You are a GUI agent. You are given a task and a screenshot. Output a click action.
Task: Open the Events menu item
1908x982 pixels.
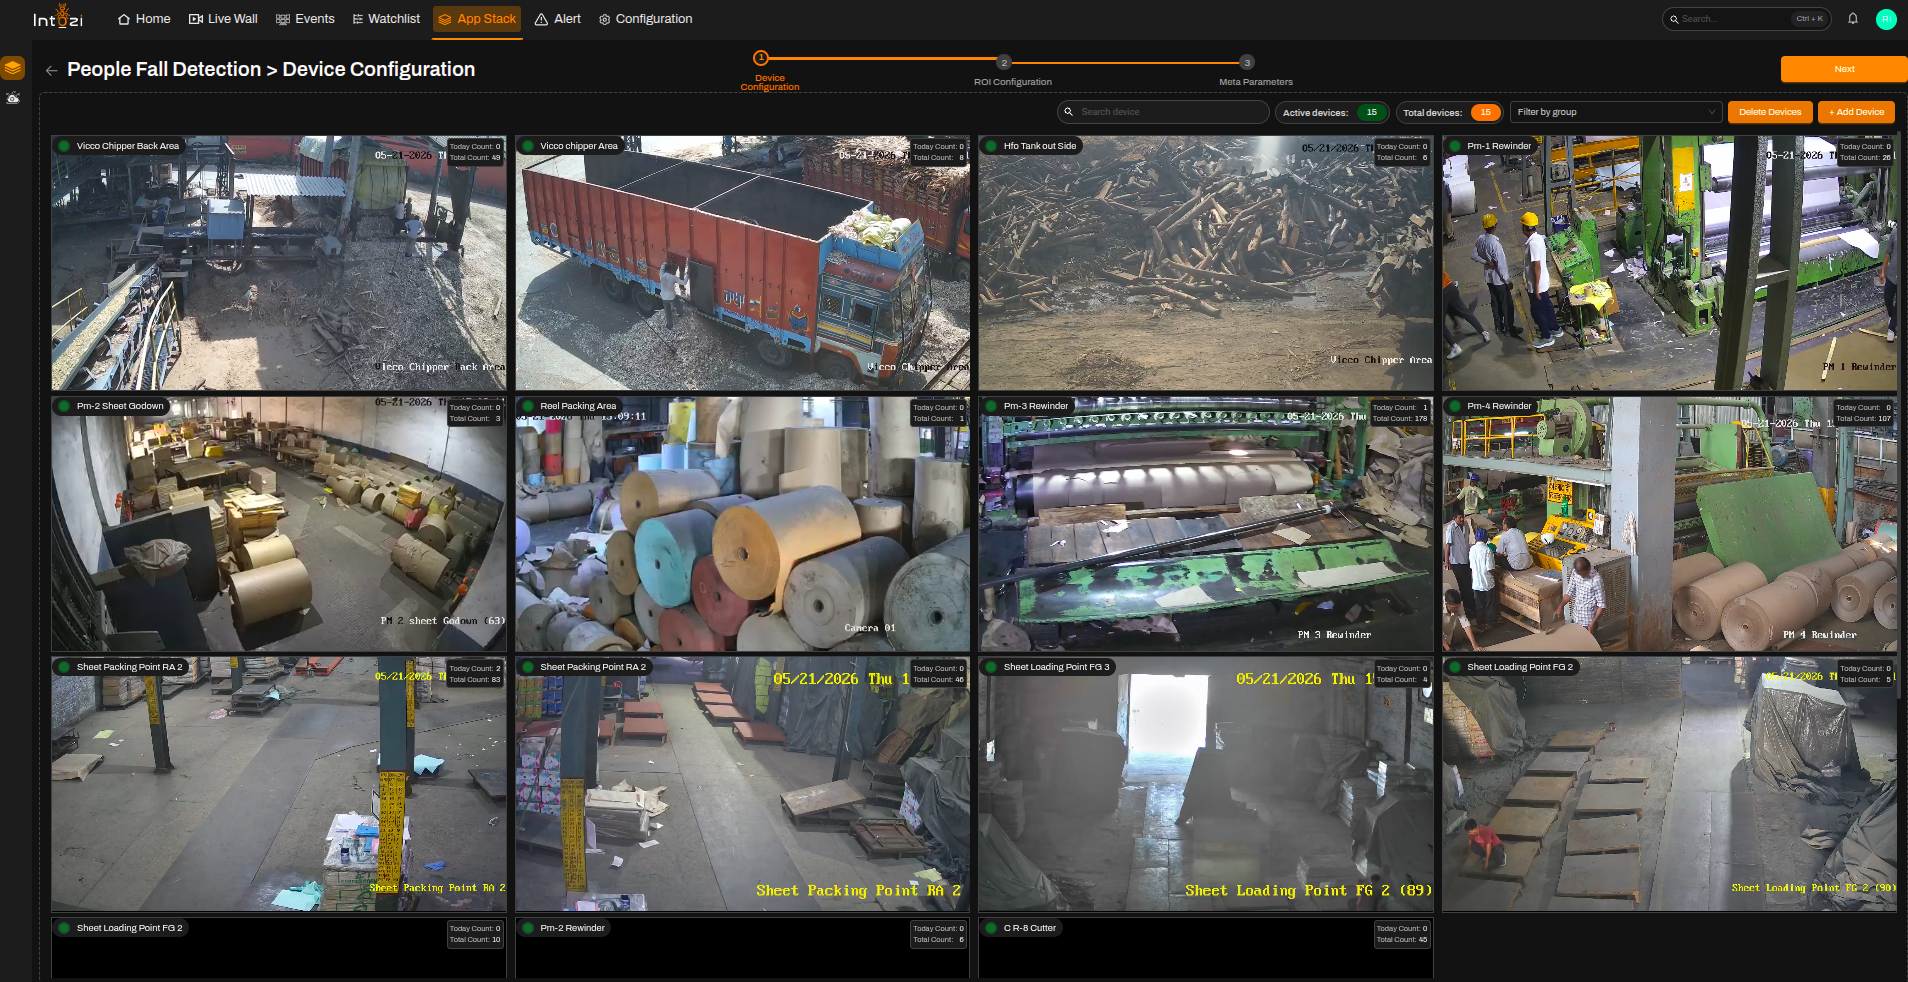click(x=305, y=19)
